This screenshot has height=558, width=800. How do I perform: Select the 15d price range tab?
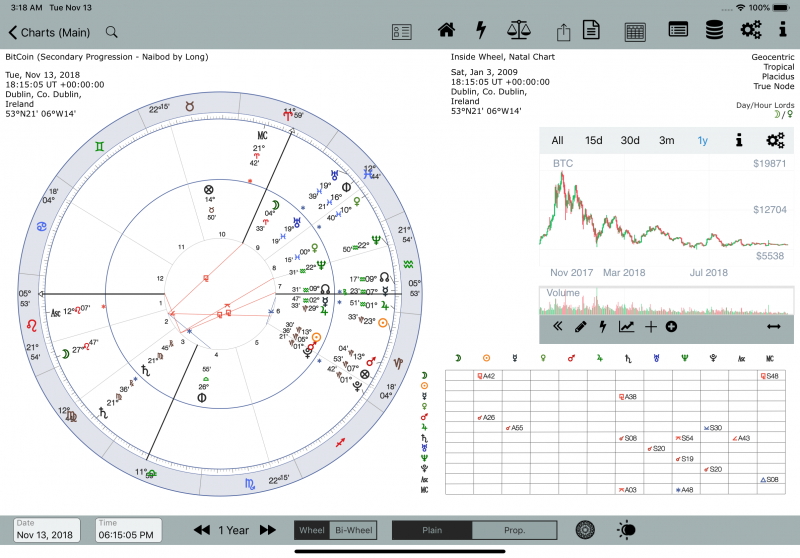click(593, 140)
